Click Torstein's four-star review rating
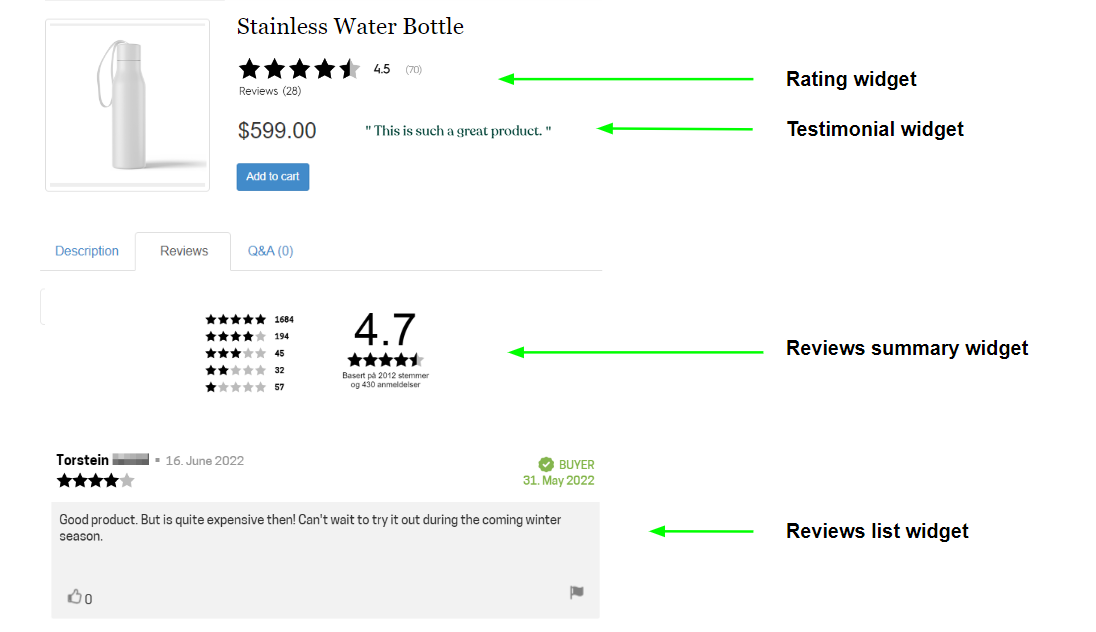The width and height of the screenshot is (1096, 632). (95, 481)
